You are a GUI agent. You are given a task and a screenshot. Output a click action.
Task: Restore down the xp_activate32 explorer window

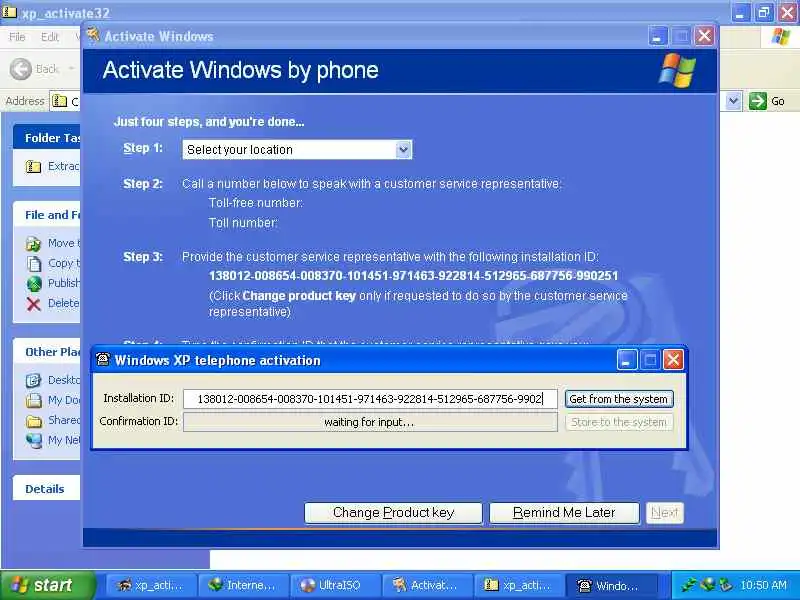tap(764, 12)
